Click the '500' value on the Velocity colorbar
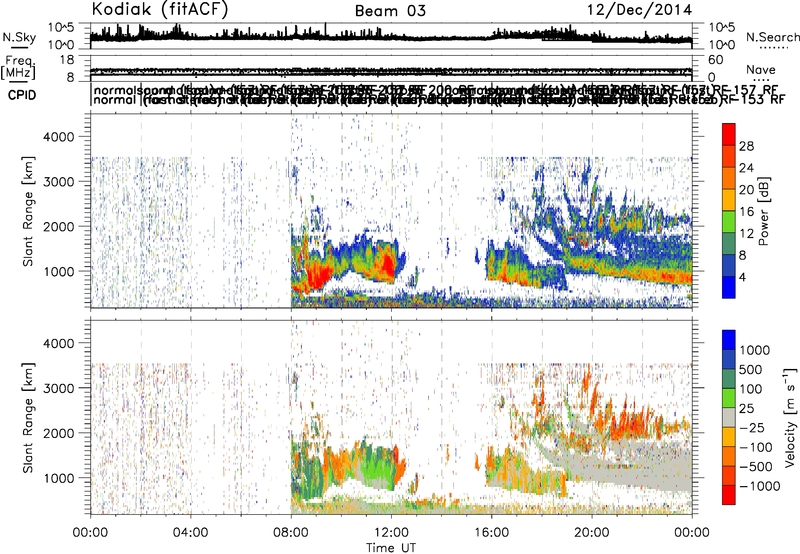Screen dimensions: 800x554 751,370
